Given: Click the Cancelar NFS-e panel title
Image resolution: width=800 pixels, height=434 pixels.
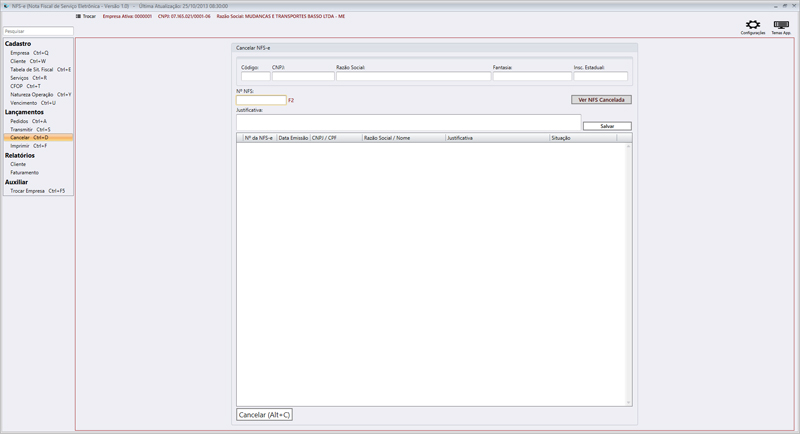Looking at the screenshot, I should coord(253,48).
